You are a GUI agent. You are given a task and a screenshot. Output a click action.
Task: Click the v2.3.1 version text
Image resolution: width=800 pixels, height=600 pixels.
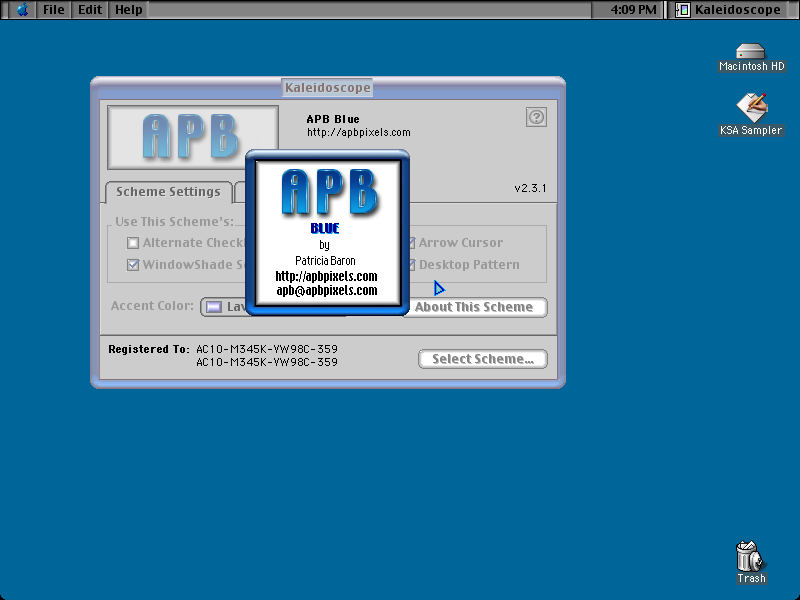tap(530, 188)
